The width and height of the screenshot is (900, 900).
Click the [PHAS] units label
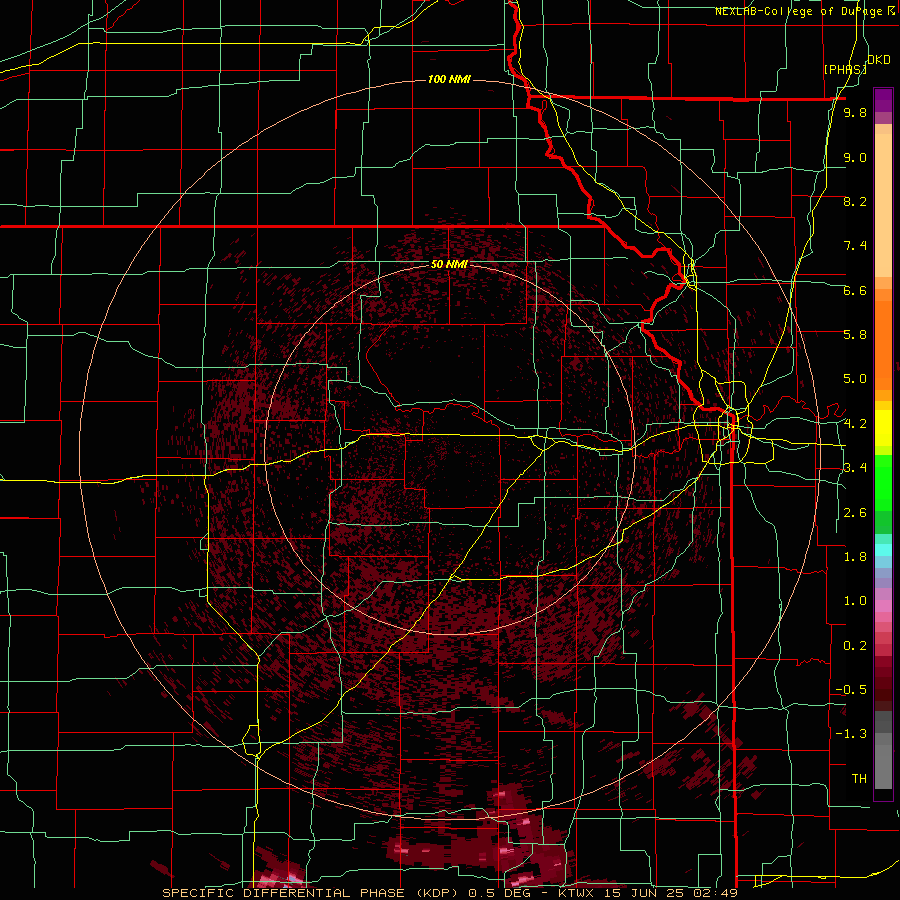[x=845, y=69]
